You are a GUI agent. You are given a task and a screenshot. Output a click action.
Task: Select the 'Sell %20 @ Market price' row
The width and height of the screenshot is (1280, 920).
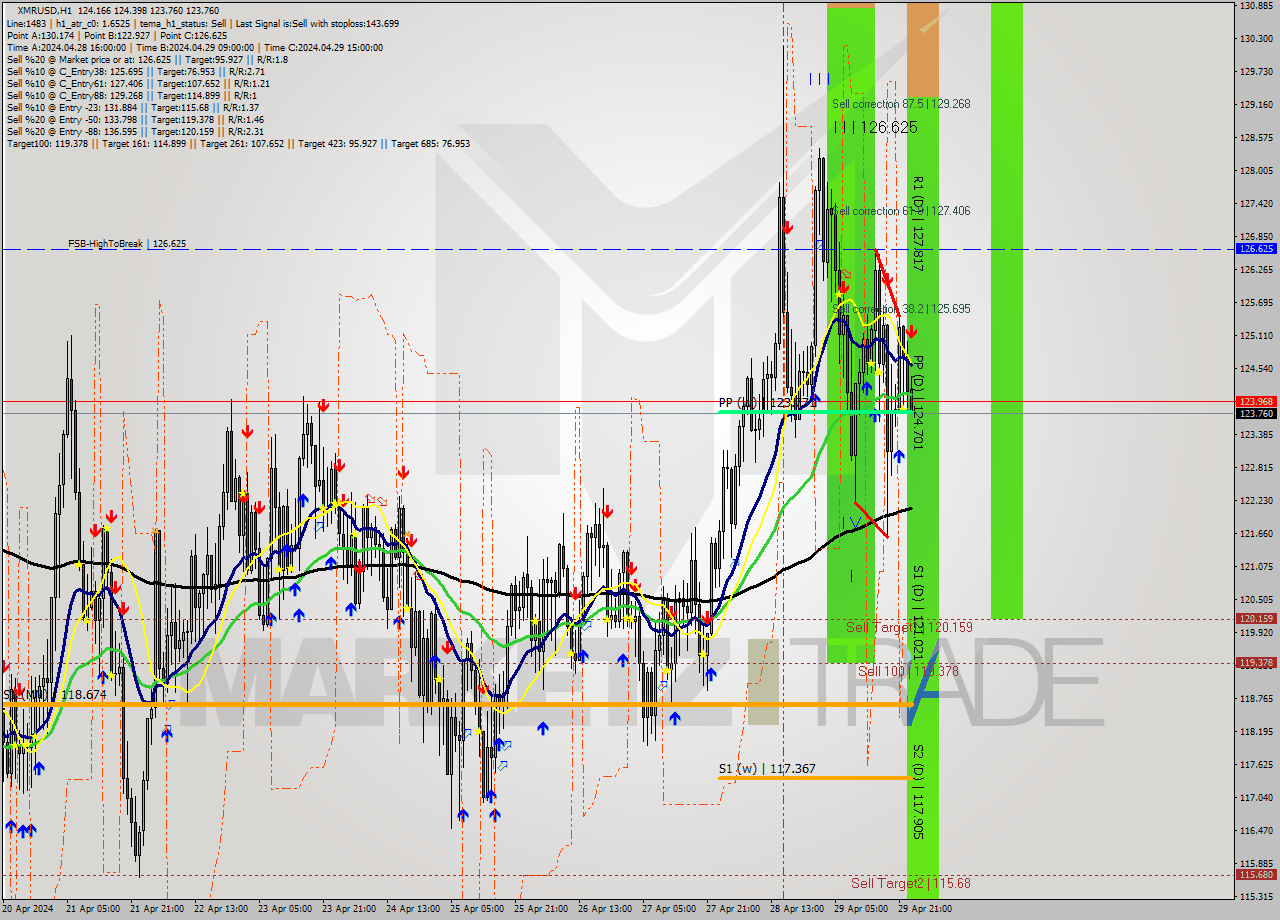[x=147, y=59]
